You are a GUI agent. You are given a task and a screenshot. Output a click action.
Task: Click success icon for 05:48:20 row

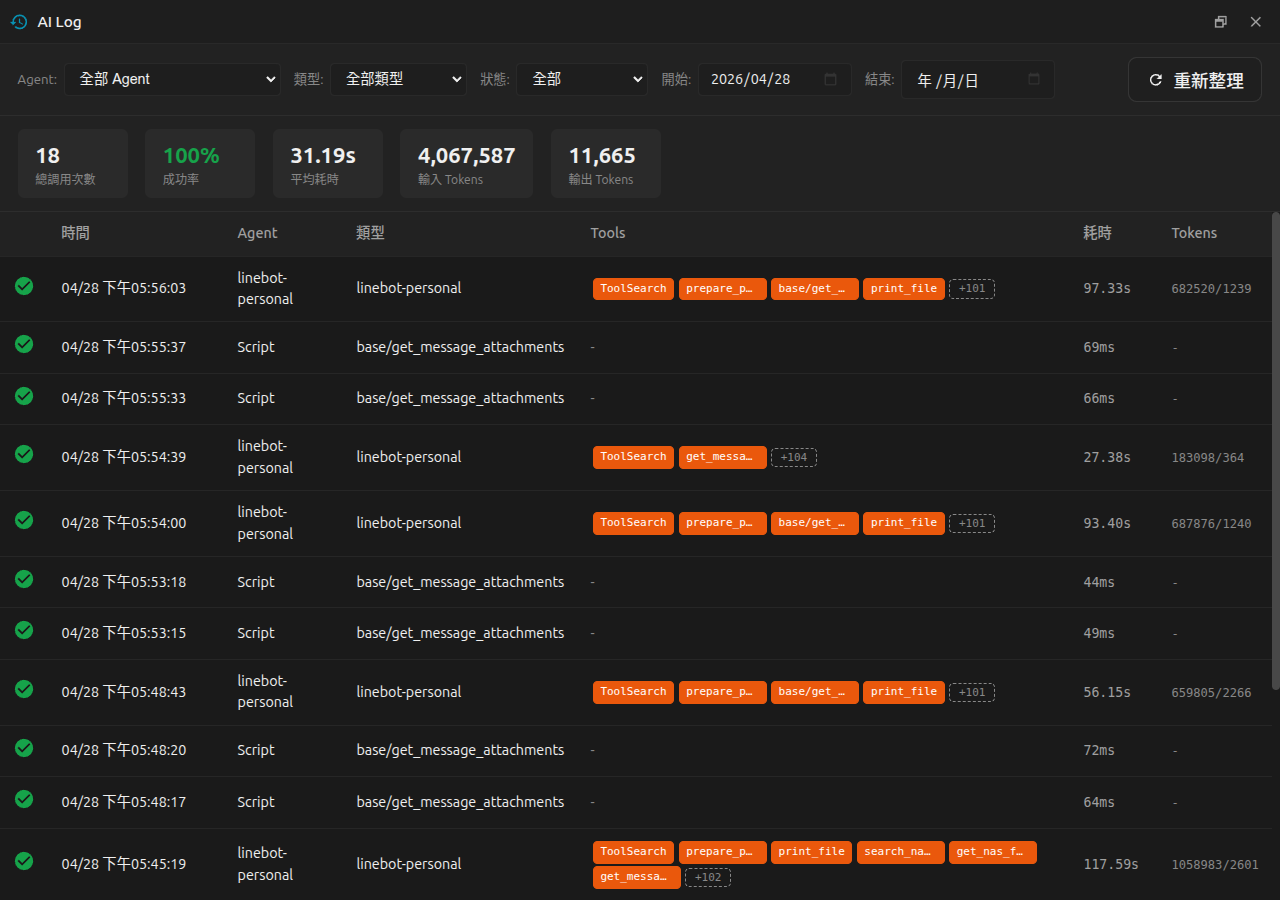pos(24,747)
